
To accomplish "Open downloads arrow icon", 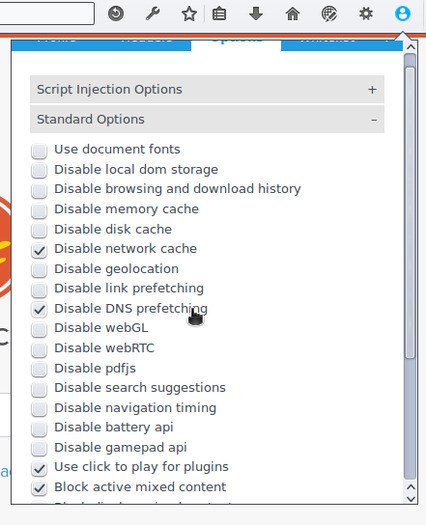I will [256, 14].
